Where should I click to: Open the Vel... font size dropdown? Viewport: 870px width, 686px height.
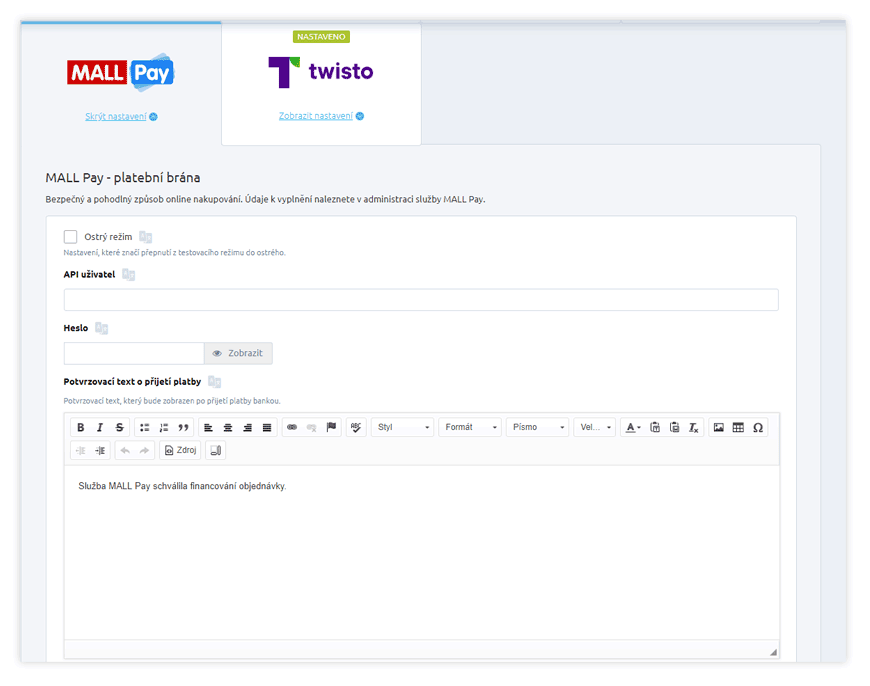coord(595,427)
